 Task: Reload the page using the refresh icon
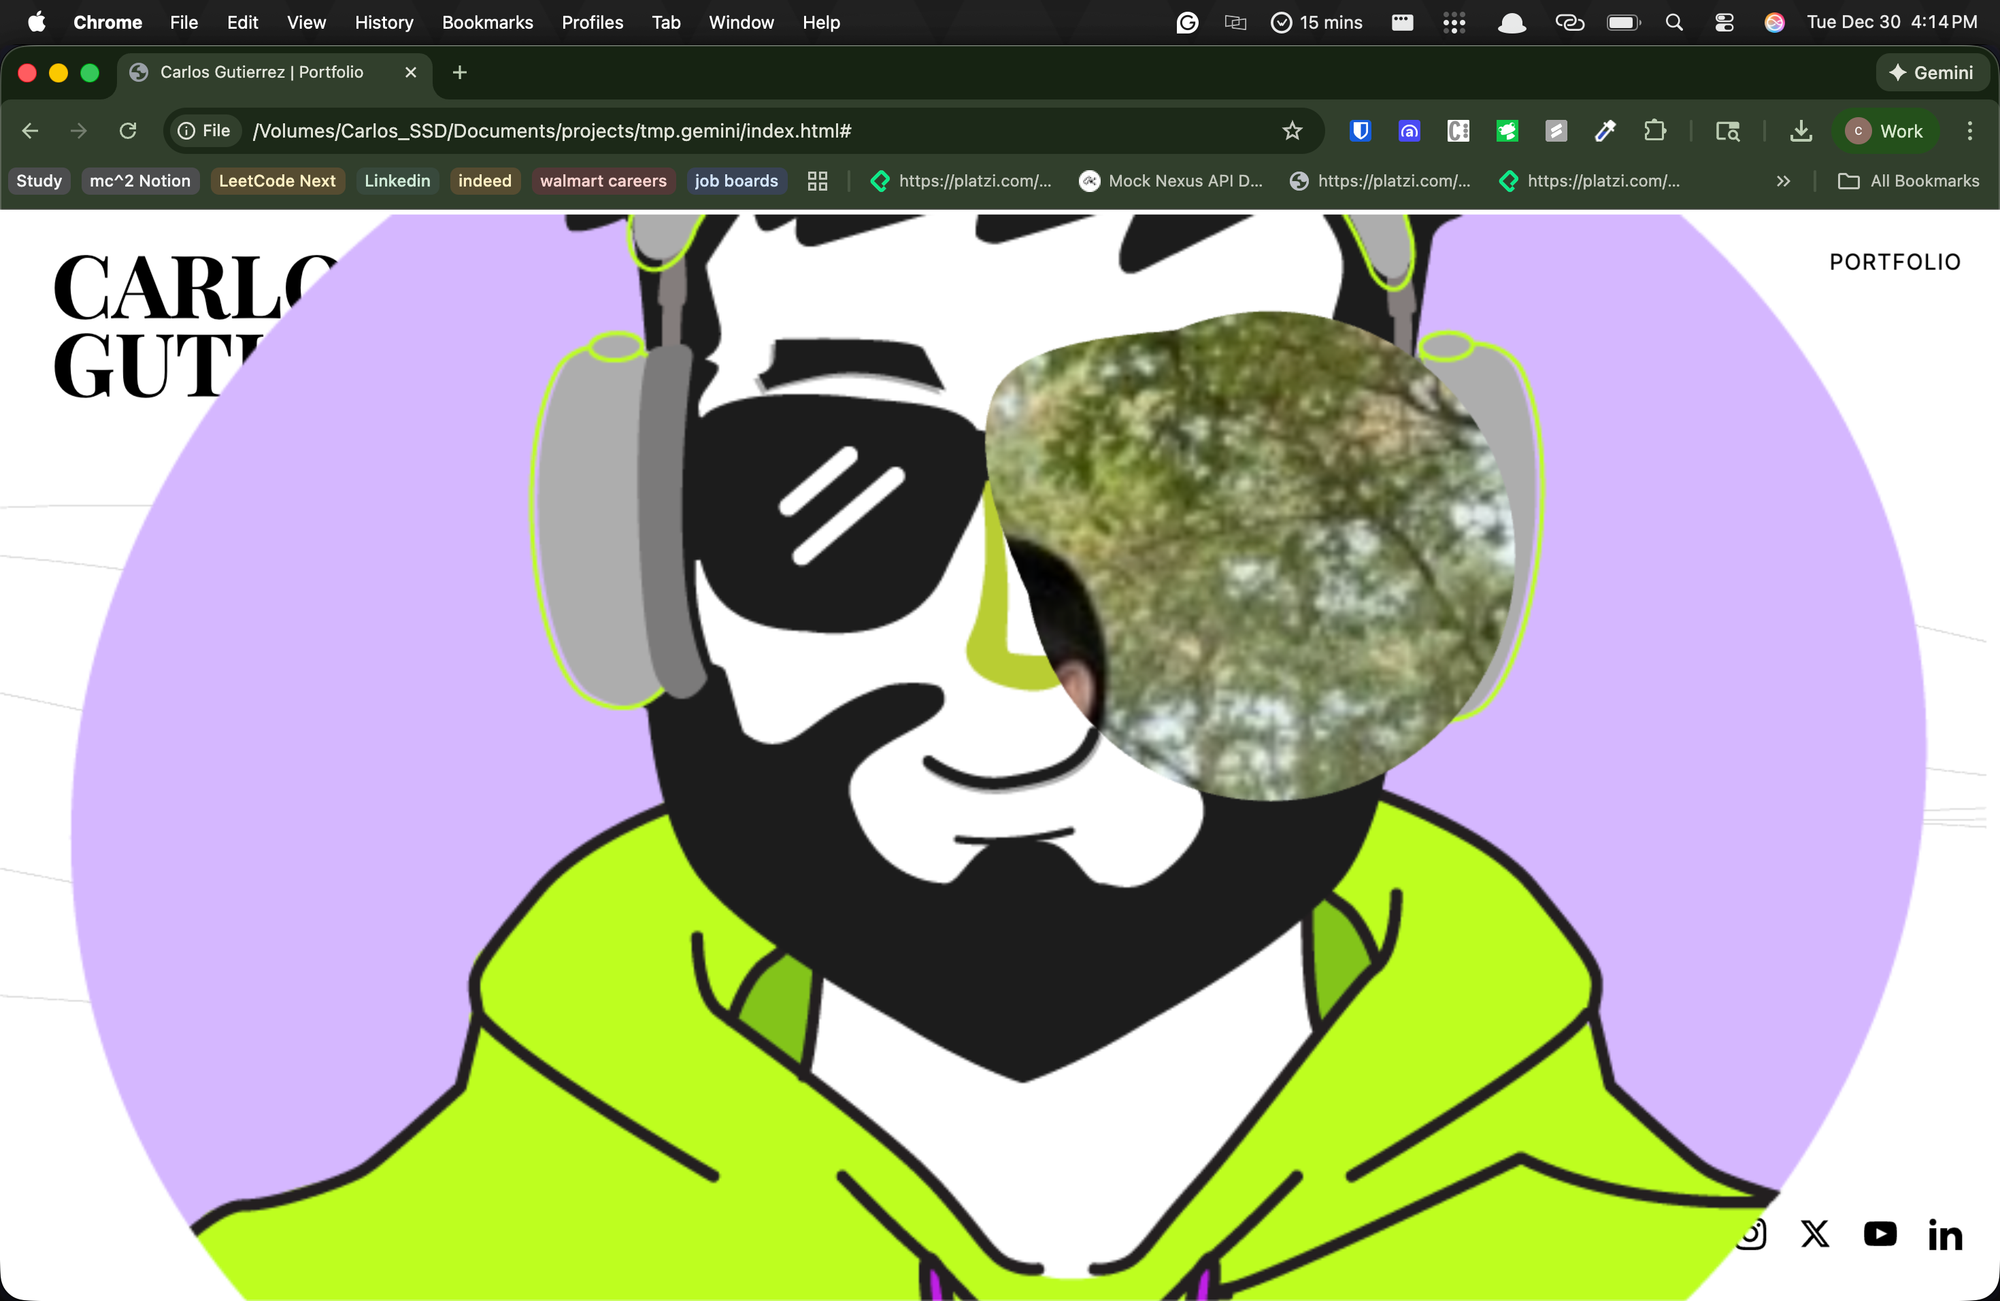[x=128, y=131]
